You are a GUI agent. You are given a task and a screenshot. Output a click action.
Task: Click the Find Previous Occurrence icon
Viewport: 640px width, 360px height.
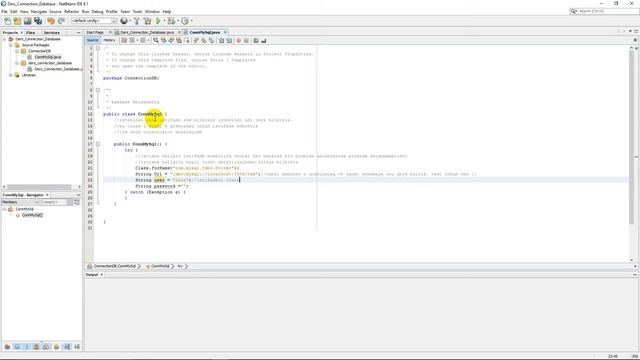[x=163, y=40]
